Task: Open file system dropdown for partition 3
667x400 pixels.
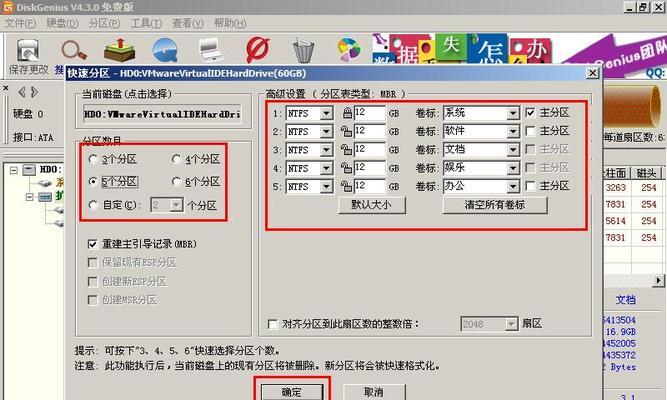Action: click(x=326, y=150)
